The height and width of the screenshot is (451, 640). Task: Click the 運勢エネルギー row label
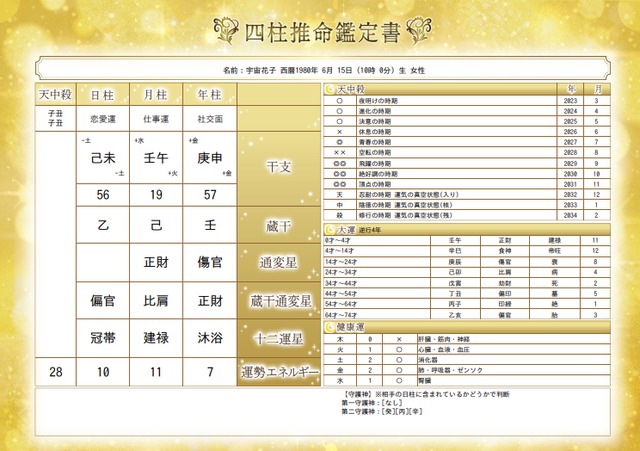[279, 372]
